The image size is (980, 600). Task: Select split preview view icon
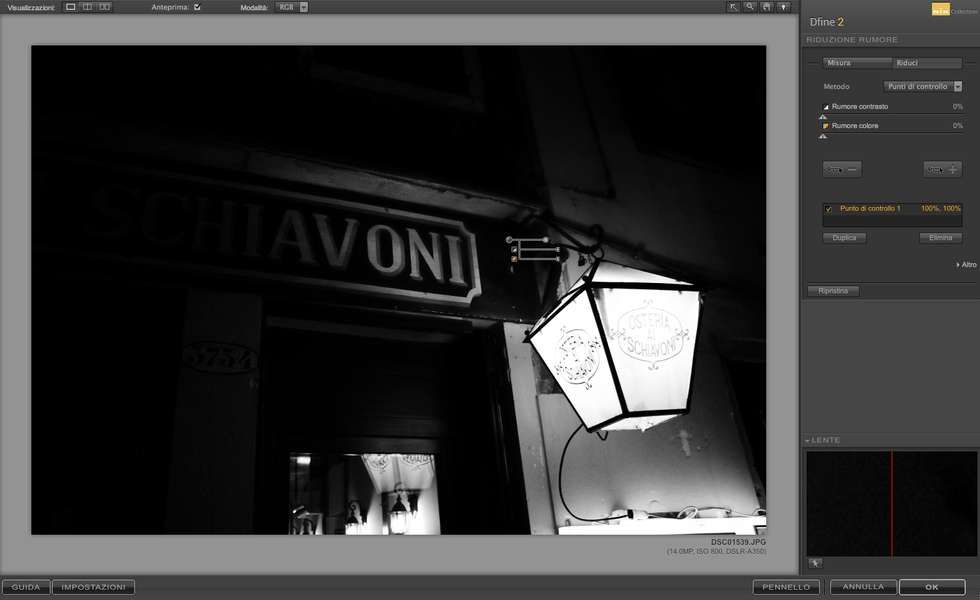(88, 7)
